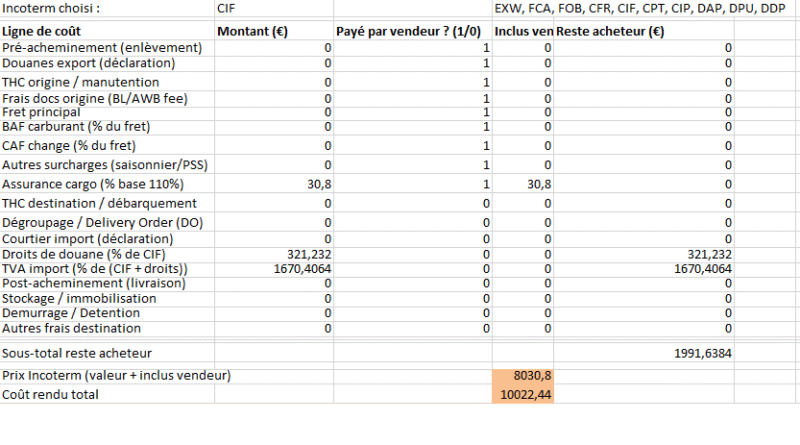Select the Reste acheteur value for Assurance cargo
Screen dimensions: 800x445
(644, 184)
